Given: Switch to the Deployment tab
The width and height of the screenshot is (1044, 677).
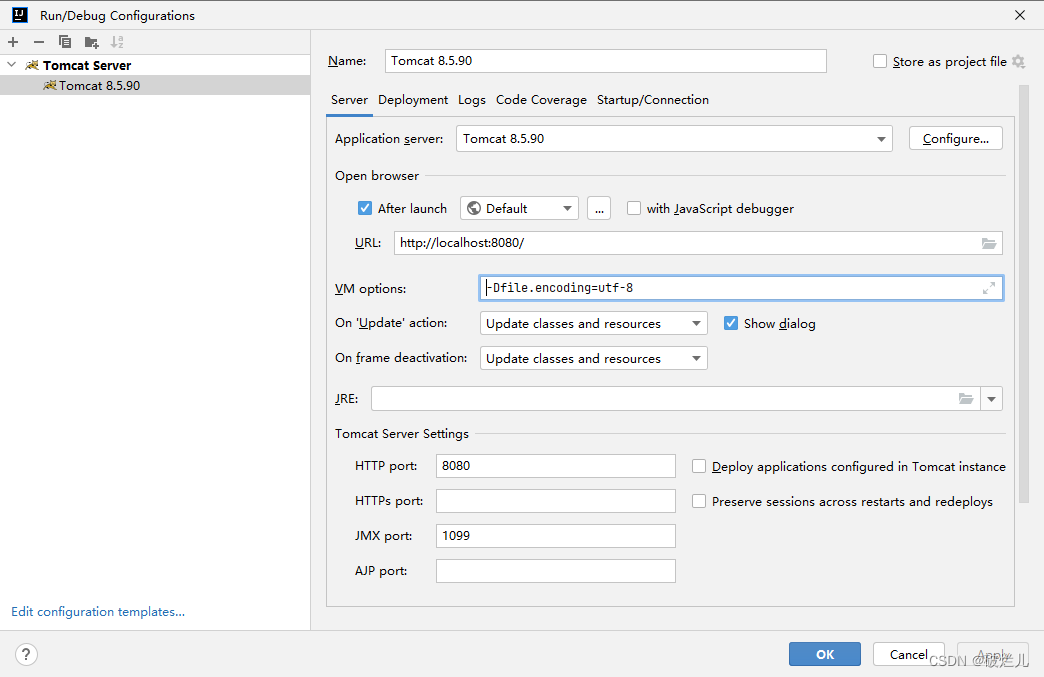Looking at the screenshot, I should pos(413,100).
